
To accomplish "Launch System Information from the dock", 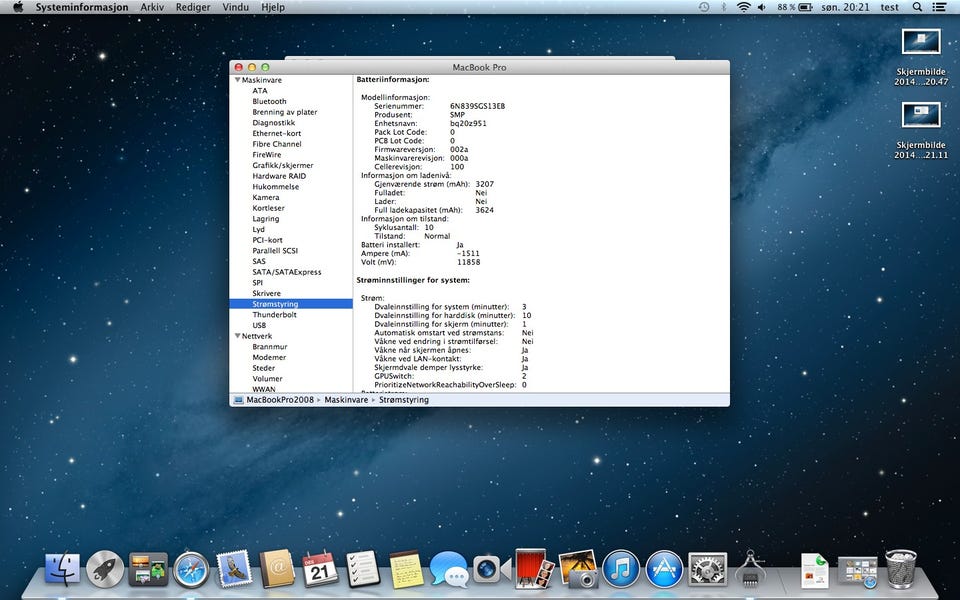I will [x=750, y=570].
